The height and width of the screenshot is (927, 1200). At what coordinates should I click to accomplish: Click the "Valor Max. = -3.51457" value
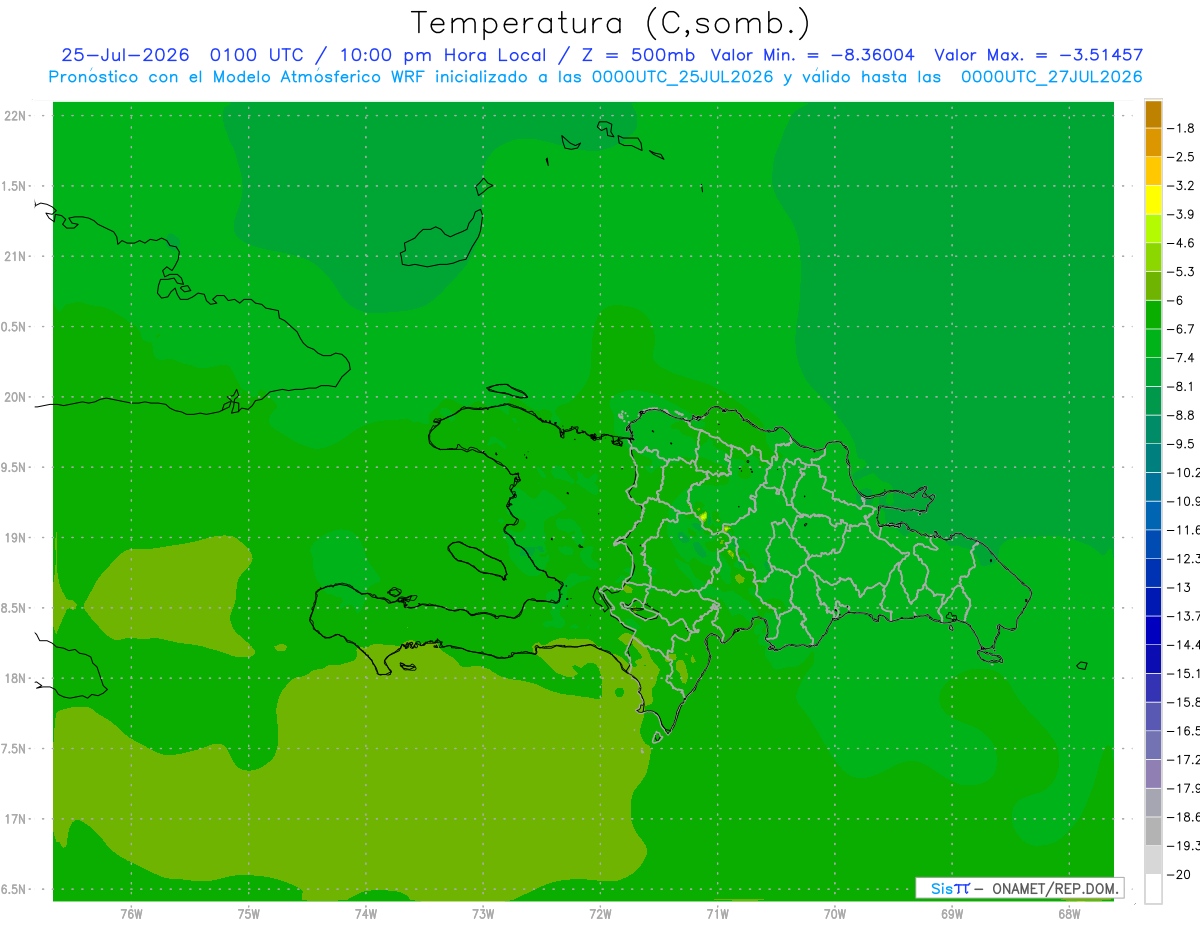[x=1038, y=56]
